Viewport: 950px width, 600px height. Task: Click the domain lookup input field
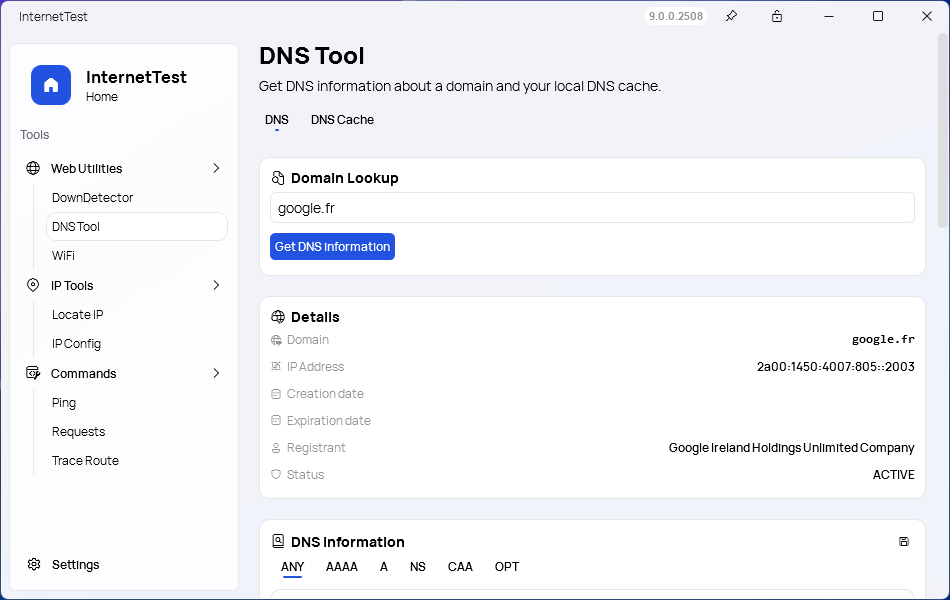coord(592,208)
